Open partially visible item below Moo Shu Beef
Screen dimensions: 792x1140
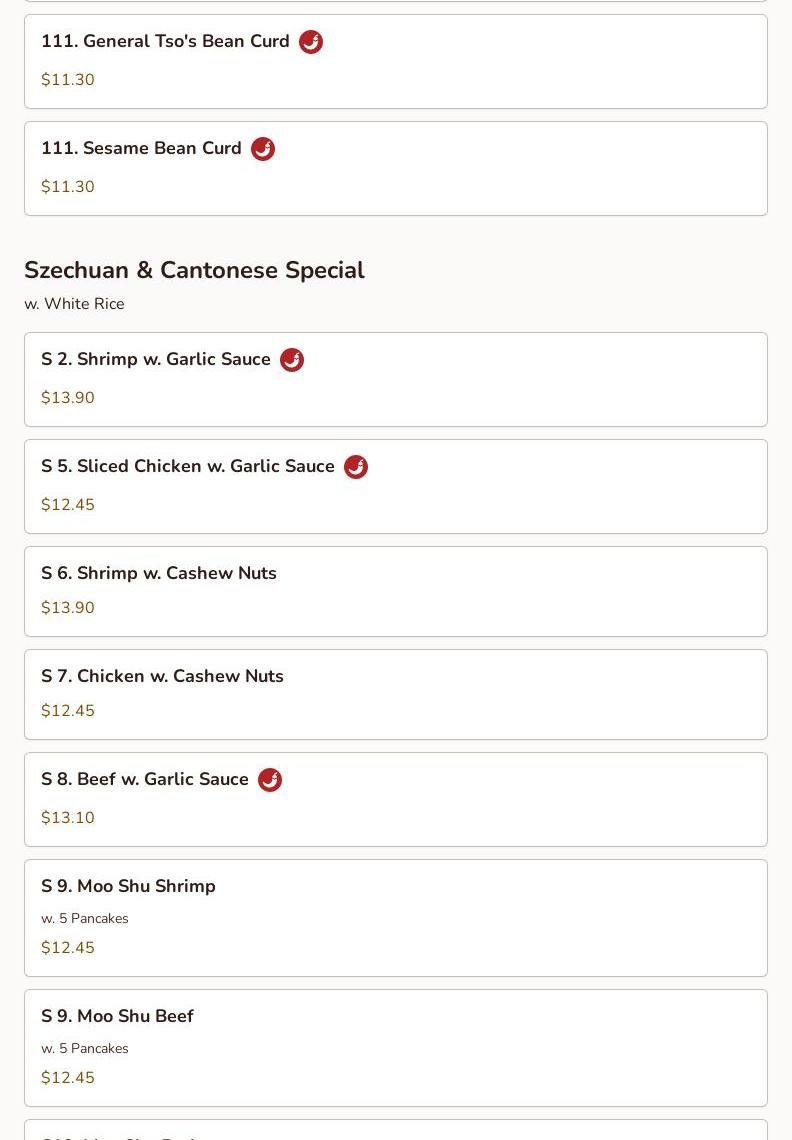[396, 1130]
